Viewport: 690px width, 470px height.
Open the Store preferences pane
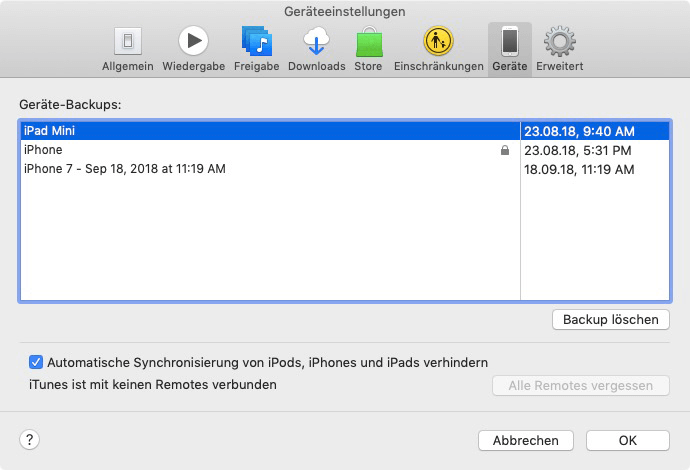pyautogui.click(x=368, y=50)
